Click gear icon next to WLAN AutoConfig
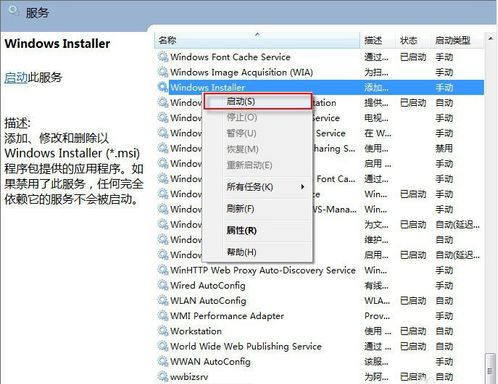498x384 pixels. tap(163, 301)
